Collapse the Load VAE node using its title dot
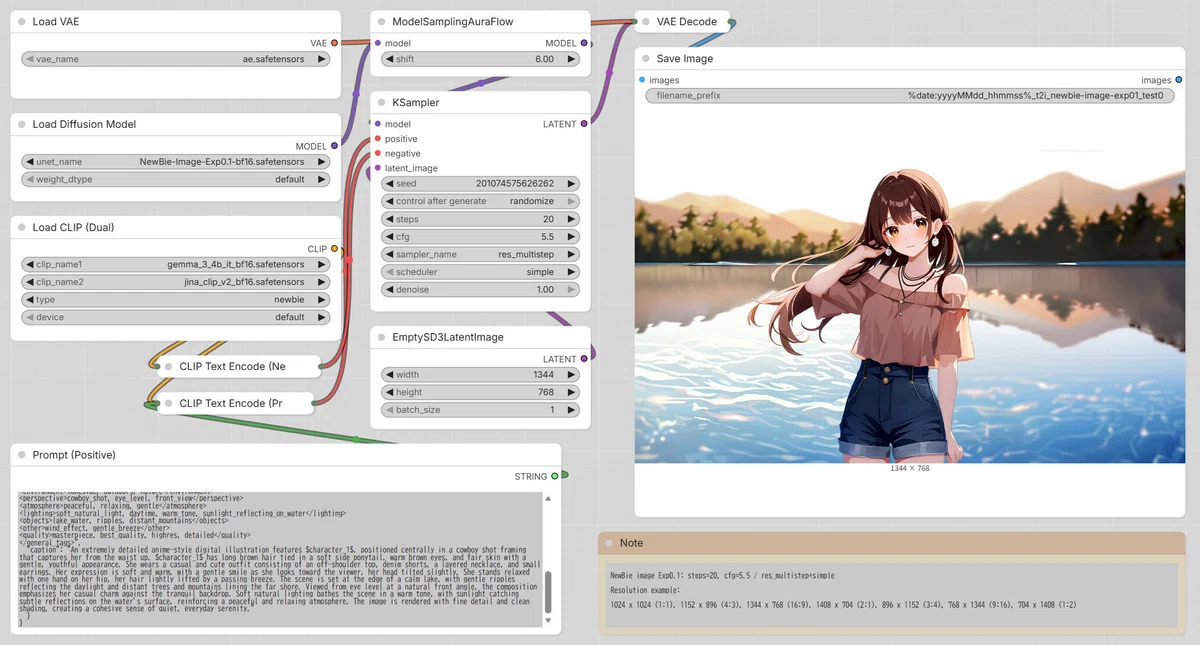 coord(21,21)
